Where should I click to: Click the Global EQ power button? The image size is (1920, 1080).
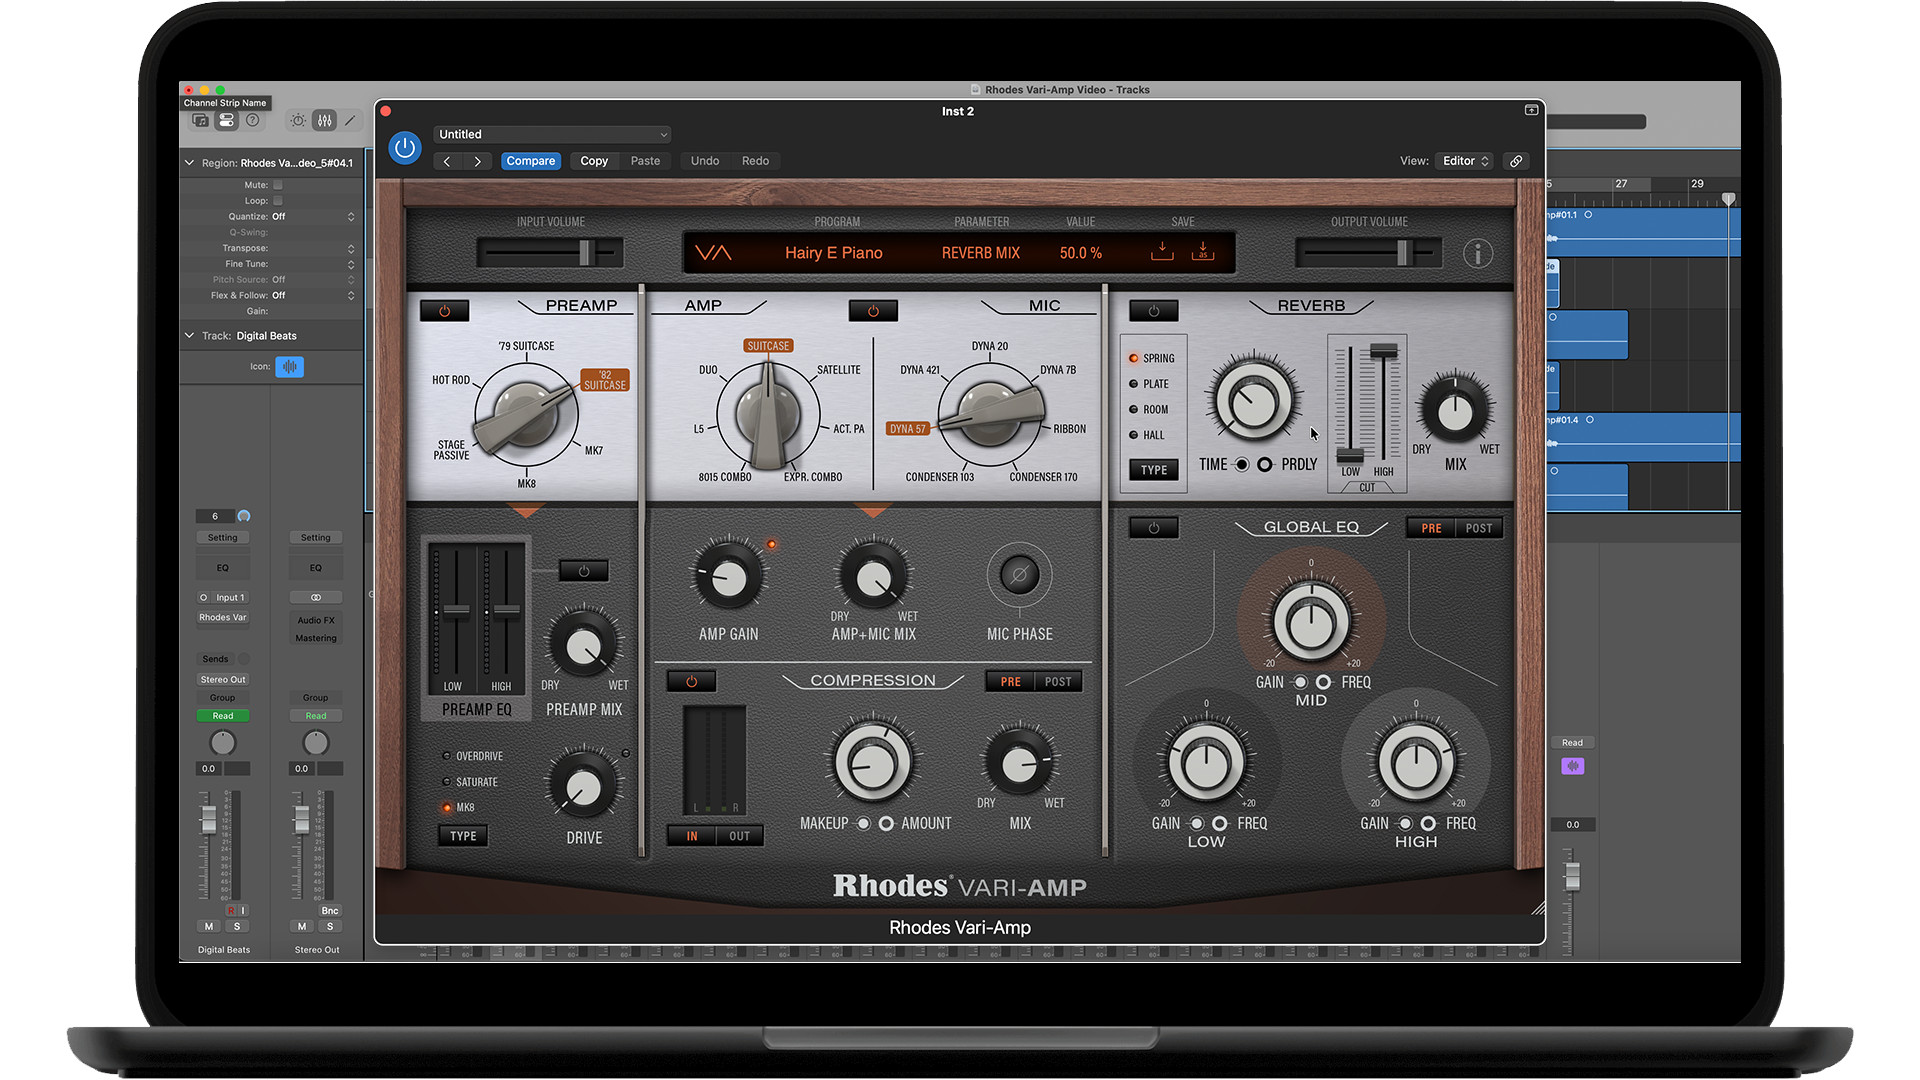point(1153,528)
